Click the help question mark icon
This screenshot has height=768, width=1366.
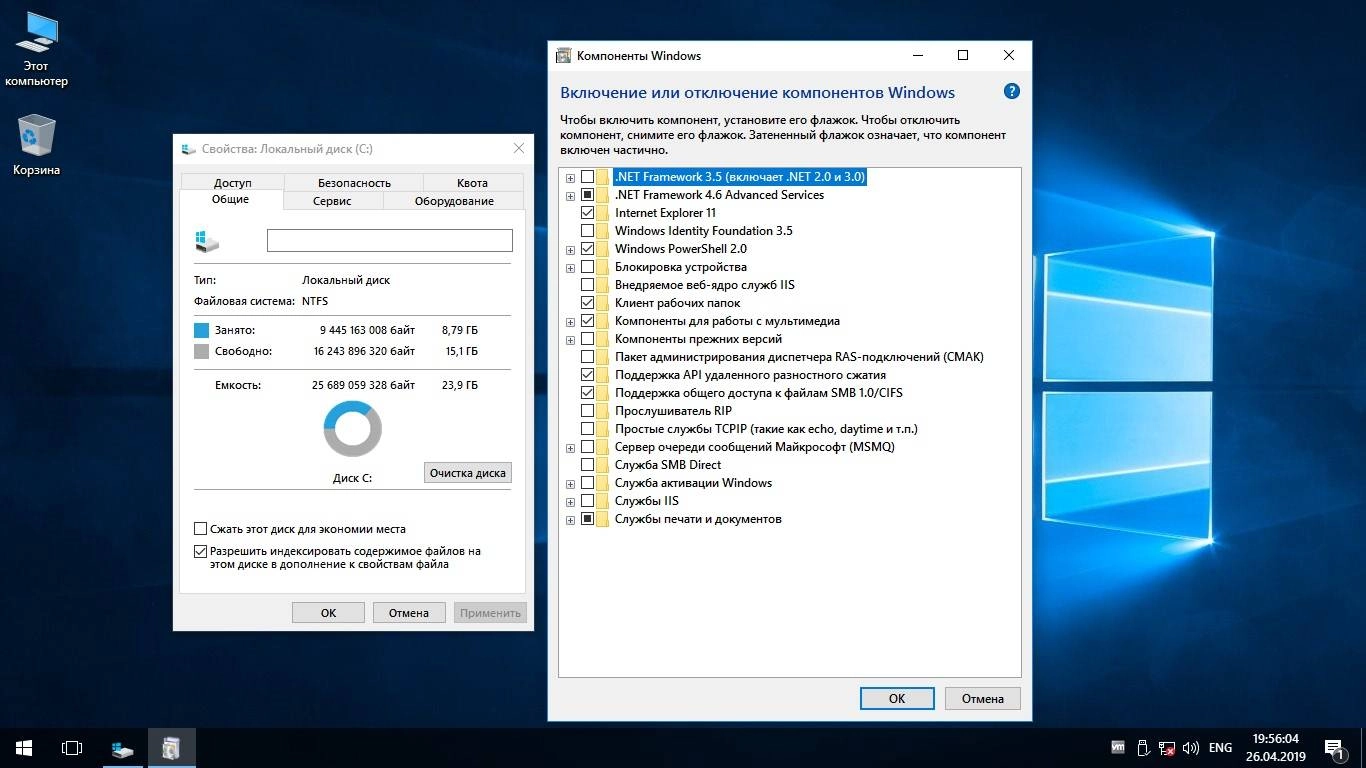(x=1011, y=92)
